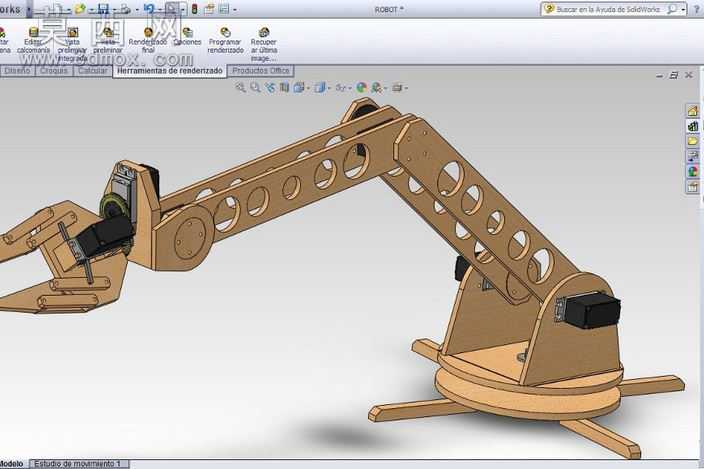The height and width of the screenshot is (469, 704).
Task: Expand the Open file dropdown arrow
Action: pos(92,9)
